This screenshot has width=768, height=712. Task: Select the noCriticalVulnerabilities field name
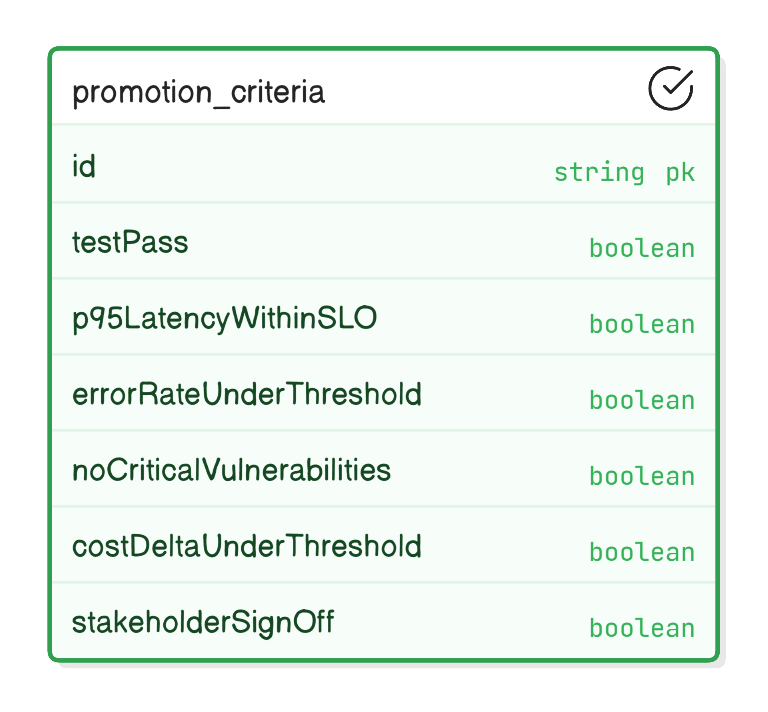(232, 470)
